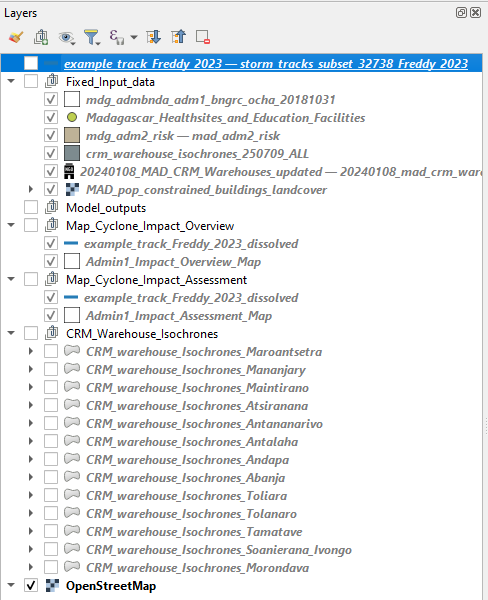The height and width of the screenshot is (600, 488).
Task: Select the Admin1_Impact_Overview_Map layer
Action: (173, 262)
